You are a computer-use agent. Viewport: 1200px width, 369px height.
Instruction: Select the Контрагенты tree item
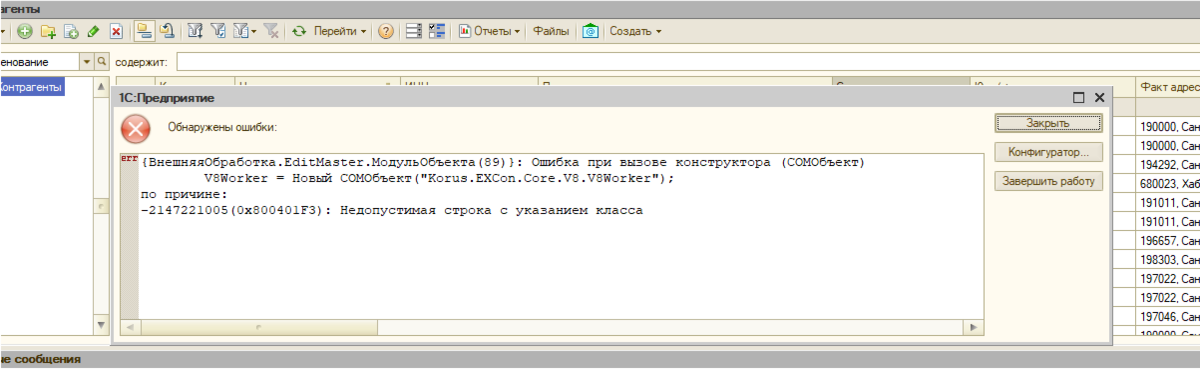point(33,87)
